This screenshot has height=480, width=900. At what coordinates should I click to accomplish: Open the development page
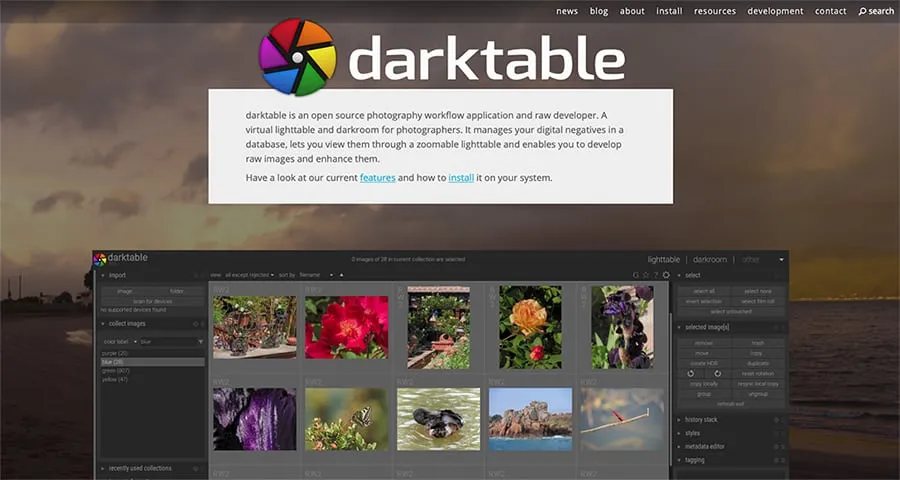point(775,11)
